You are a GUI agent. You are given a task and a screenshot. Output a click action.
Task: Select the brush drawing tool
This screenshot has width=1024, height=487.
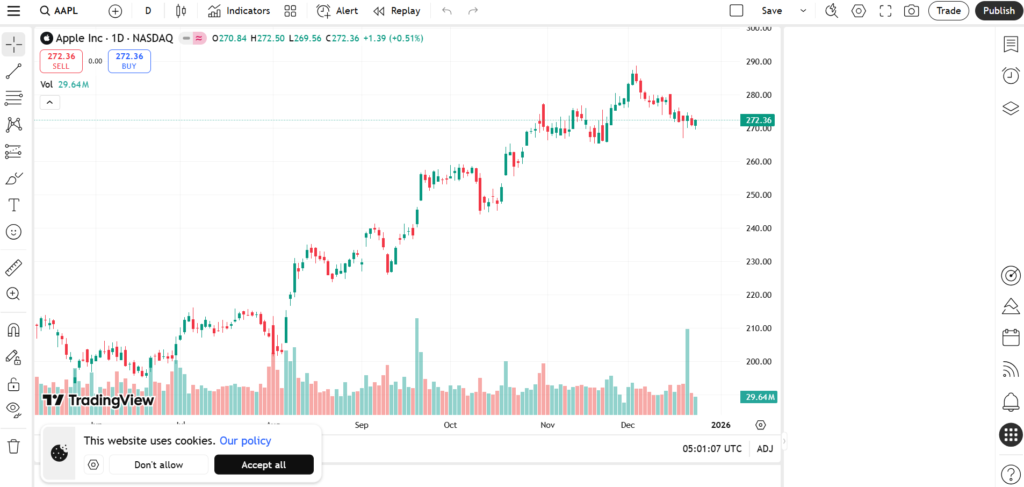coord(14,178)
